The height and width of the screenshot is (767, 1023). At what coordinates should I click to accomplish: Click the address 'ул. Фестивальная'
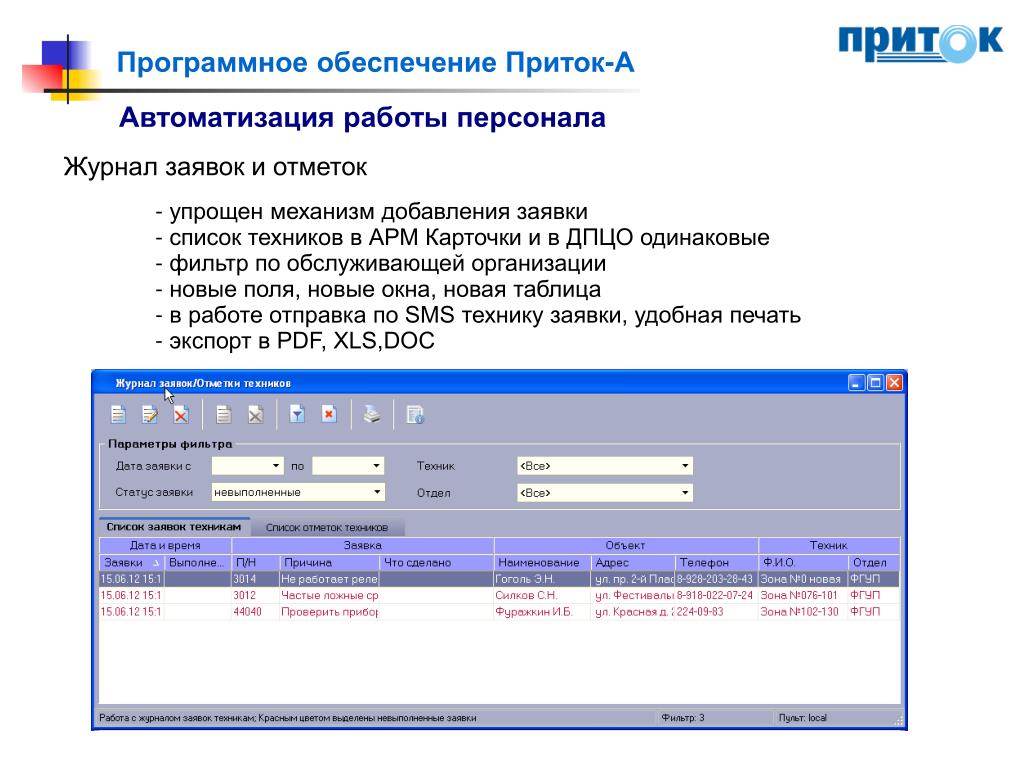(x=633, y=595)
